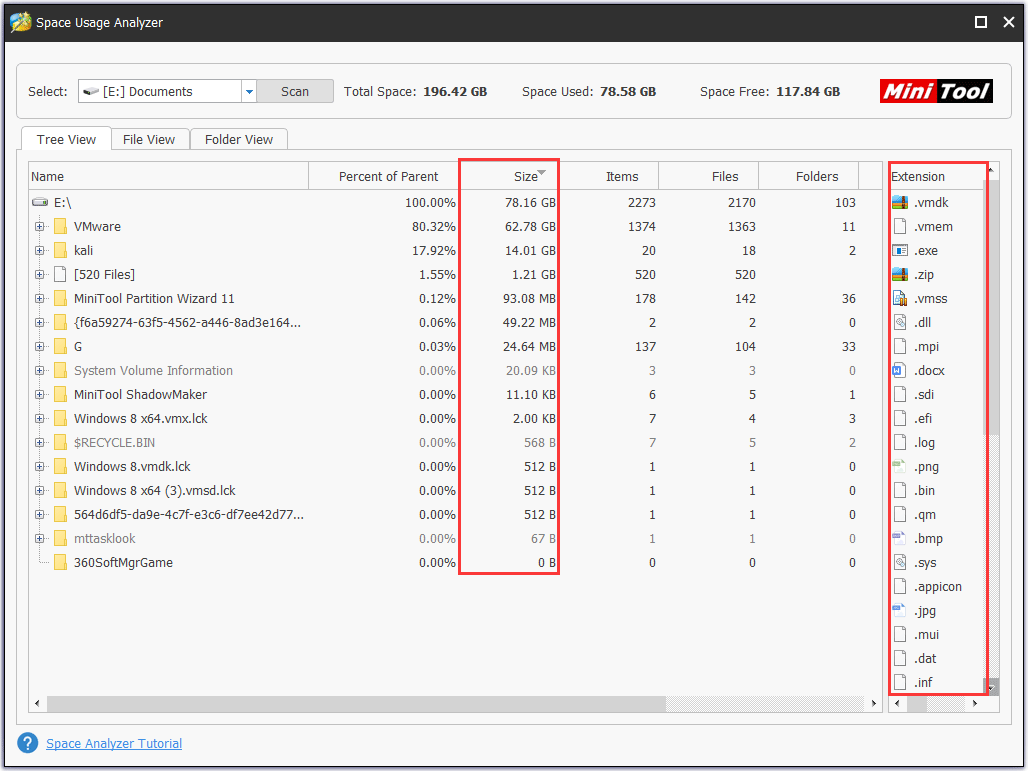Click the MiniTool Partition Wizard 11 folder icon
Screen dimensions: 1028x771
click(x=60, y=298)
